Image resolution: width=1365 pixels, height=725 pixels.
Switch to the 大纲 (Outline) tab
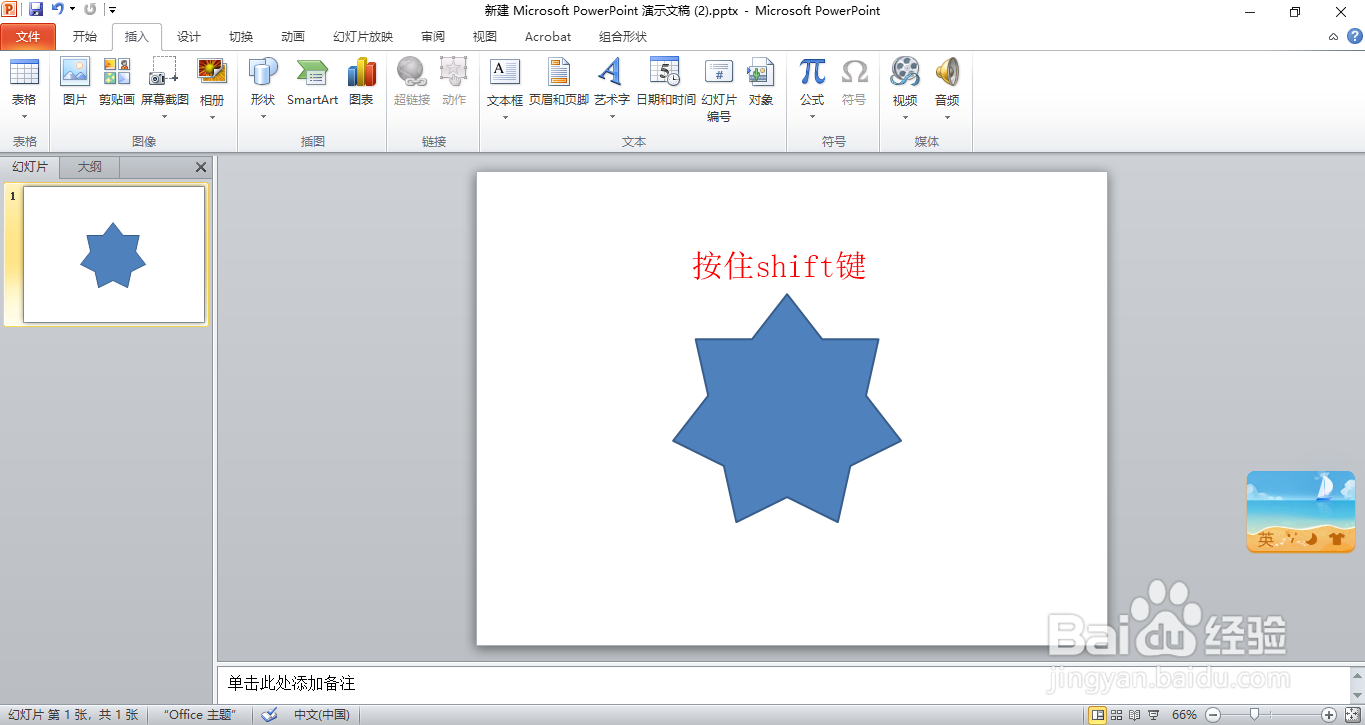(x=88, y=167)
